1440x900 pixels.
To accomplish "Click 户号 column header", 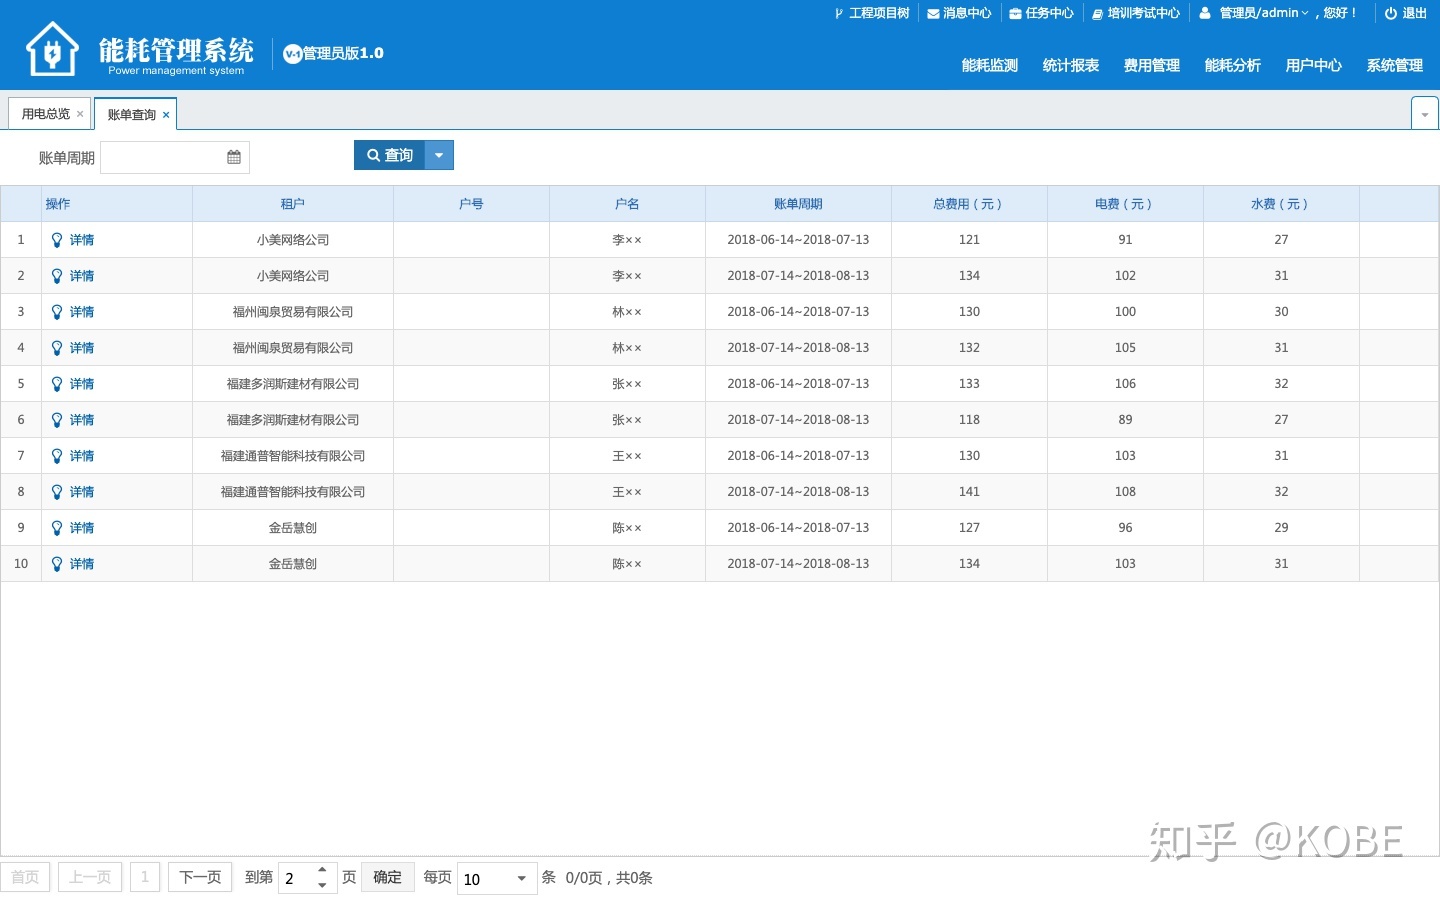I will click(471, 204).
